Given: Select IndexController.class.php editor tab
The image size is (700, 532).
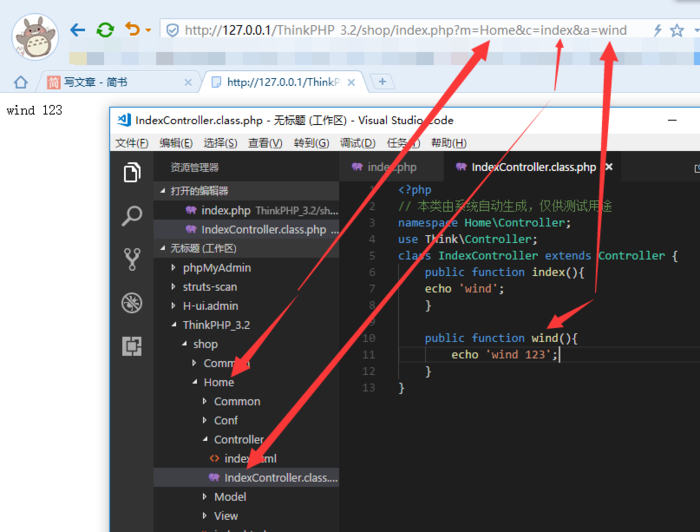Looking at the screenshot, I should (533, 167).
